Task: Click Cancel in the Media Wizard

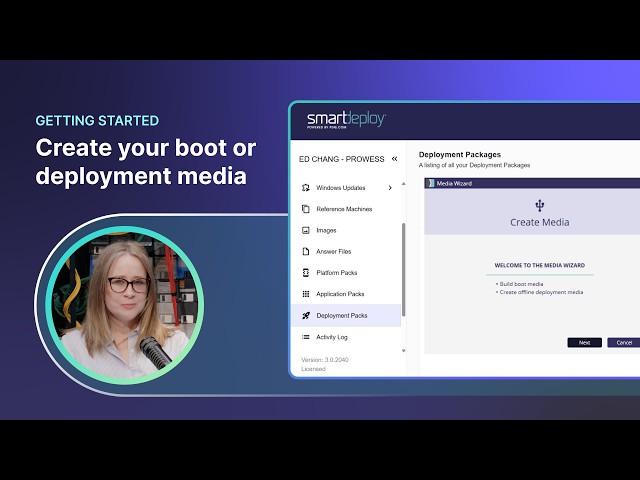Action: (623, 342)
